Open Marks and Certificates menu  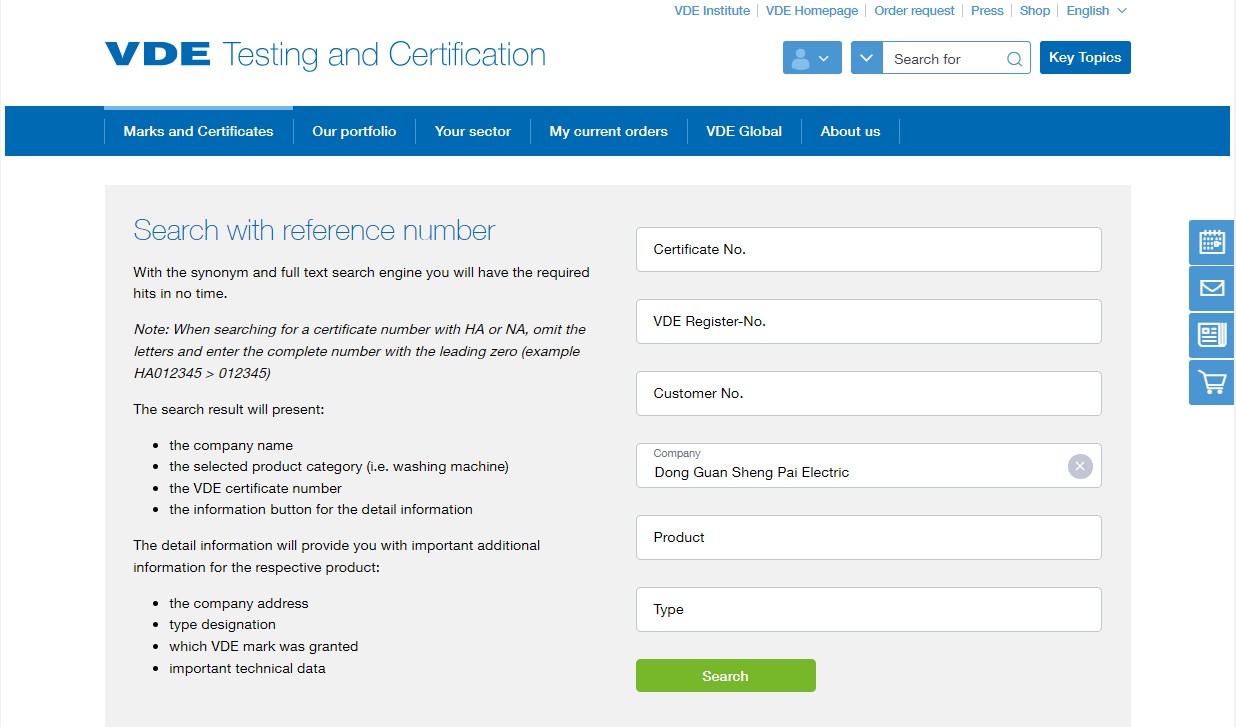(x=198, y=131)
